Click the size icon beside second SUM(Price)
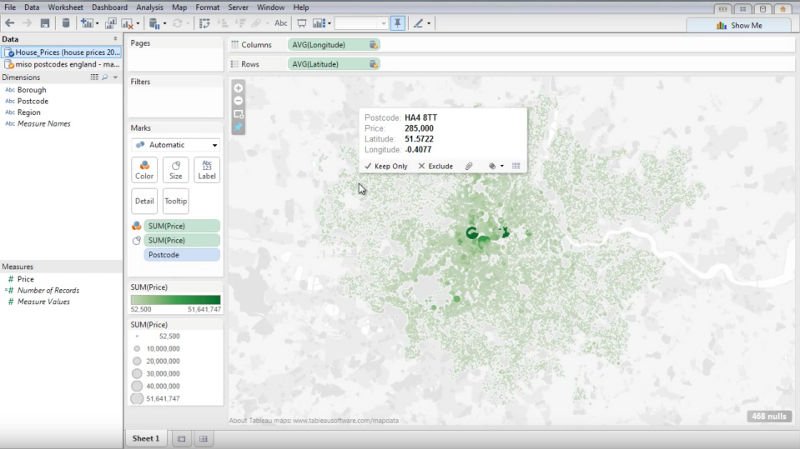The image size is (800, 449). (x=136, y=240)
